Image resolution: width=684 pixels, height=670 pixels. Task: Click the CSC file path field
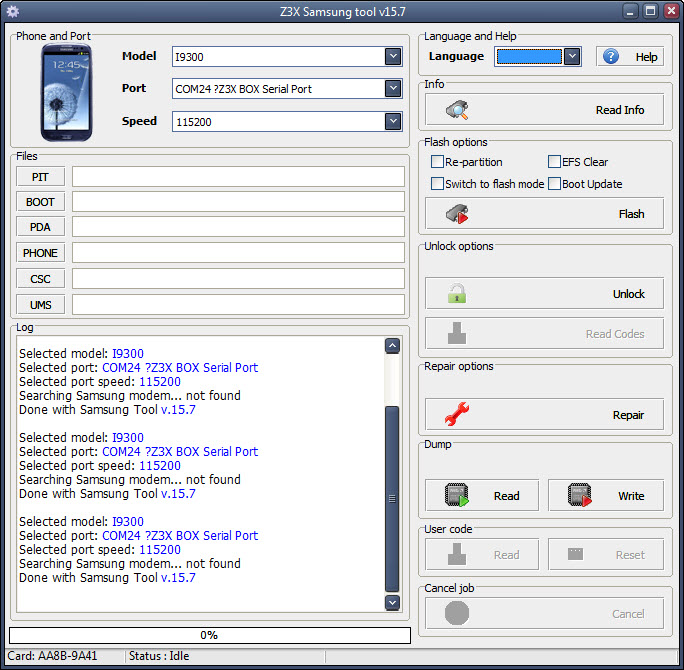coord(238,279)
